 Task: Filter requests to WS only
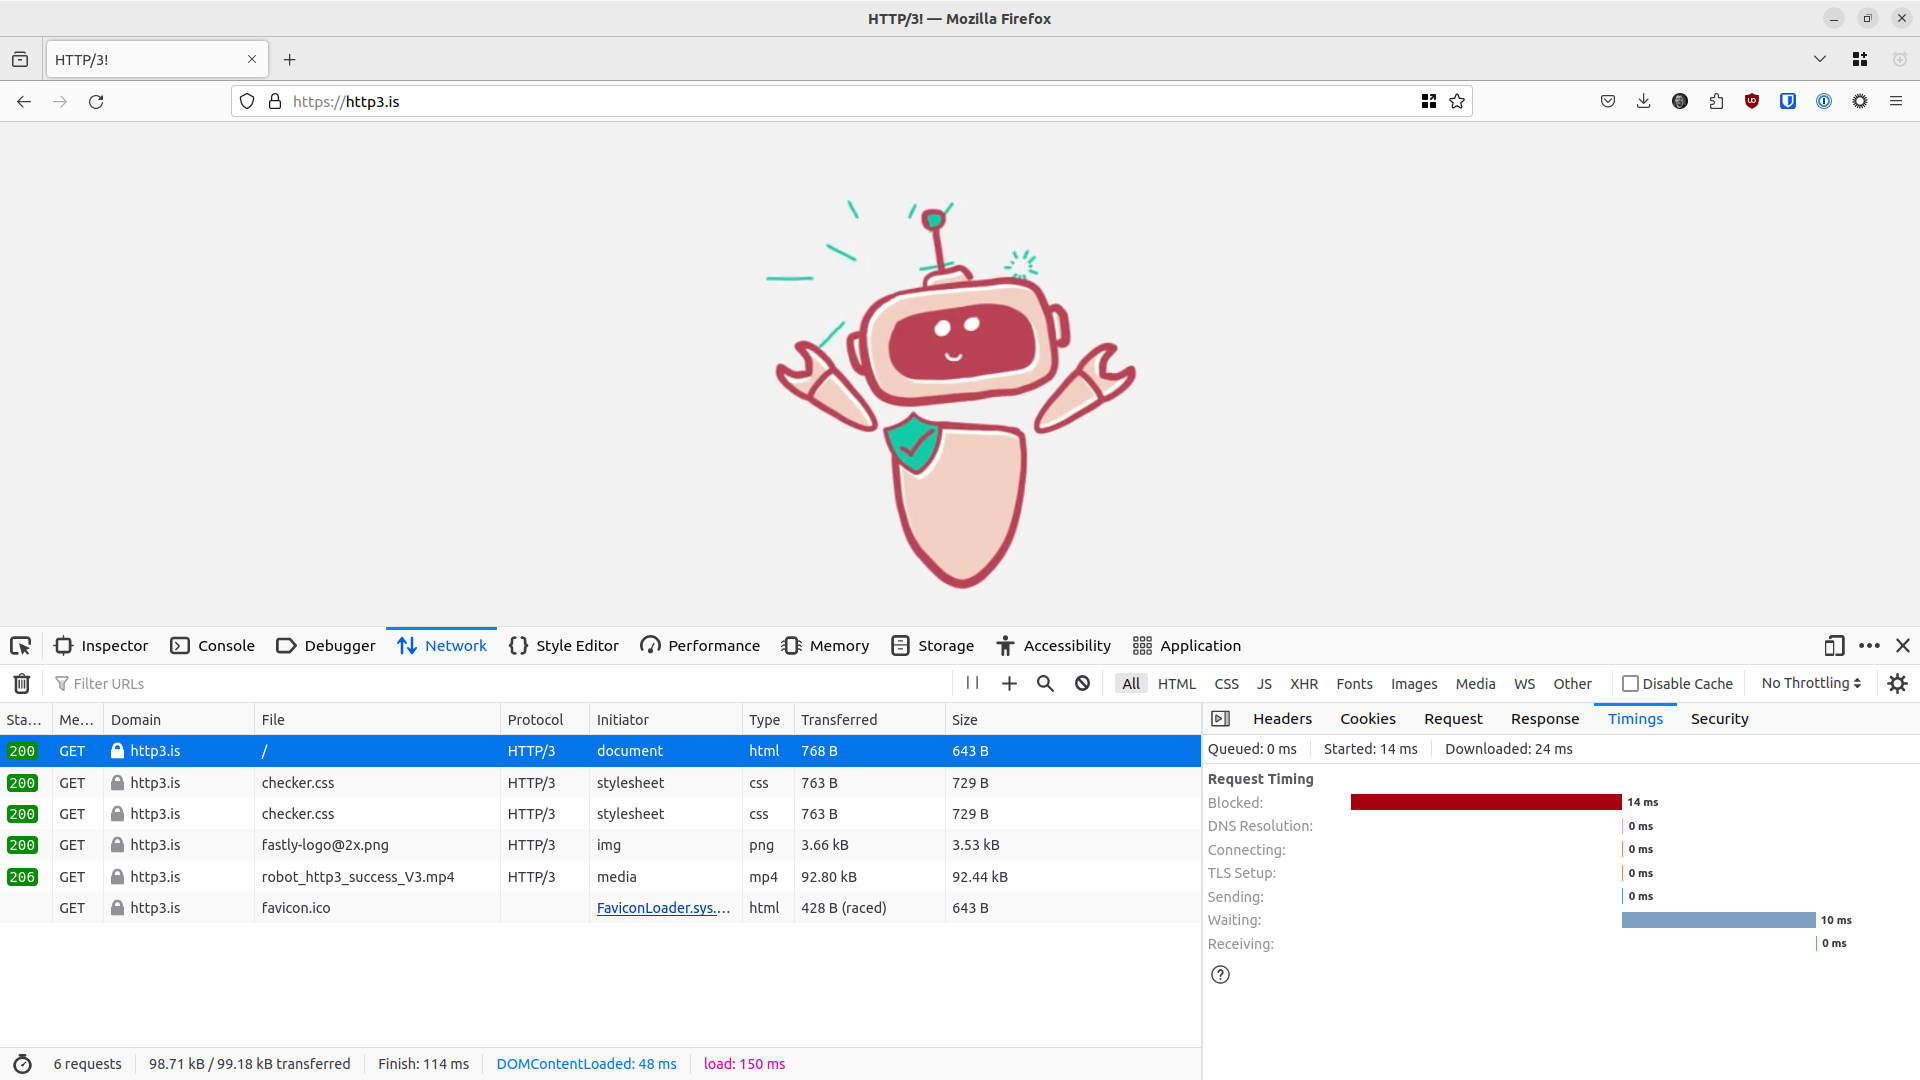click(x=1525, y=684)
